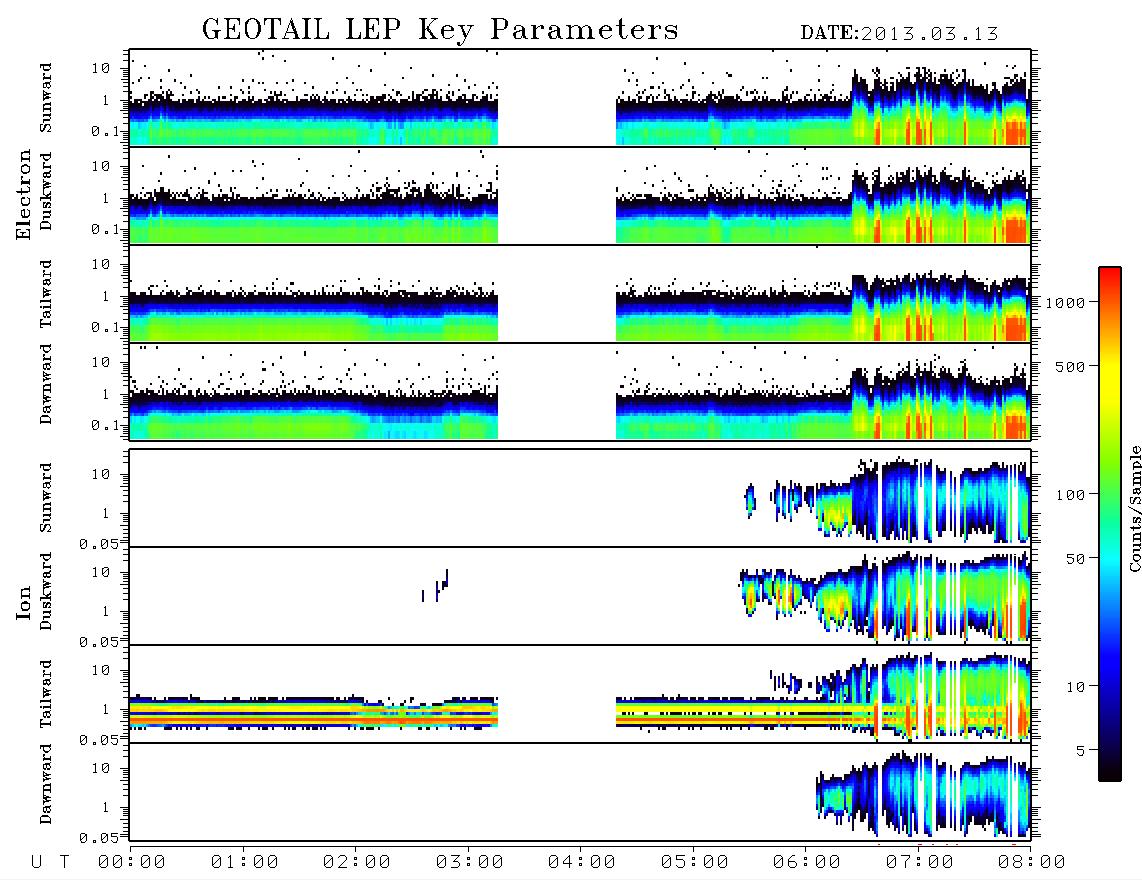Image resolution: width=1142 pixels, height=880 pixels.
Task: Click the 04:00 time tick label
Action: point(582,862)
